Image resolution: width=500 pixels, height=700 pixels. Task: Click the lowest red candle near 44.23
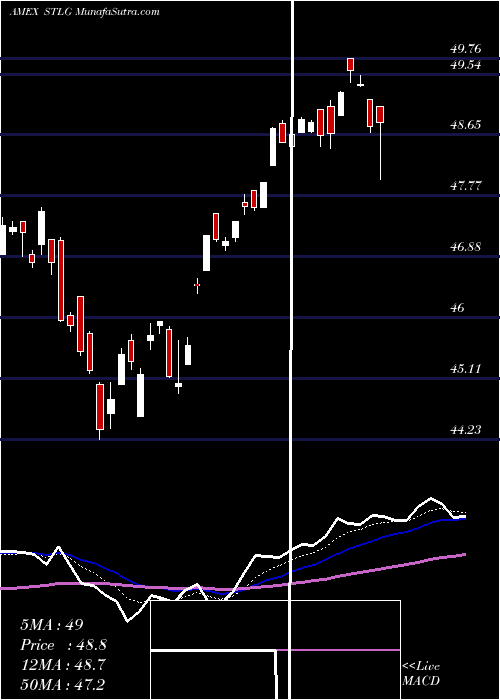tap(100, 411)
